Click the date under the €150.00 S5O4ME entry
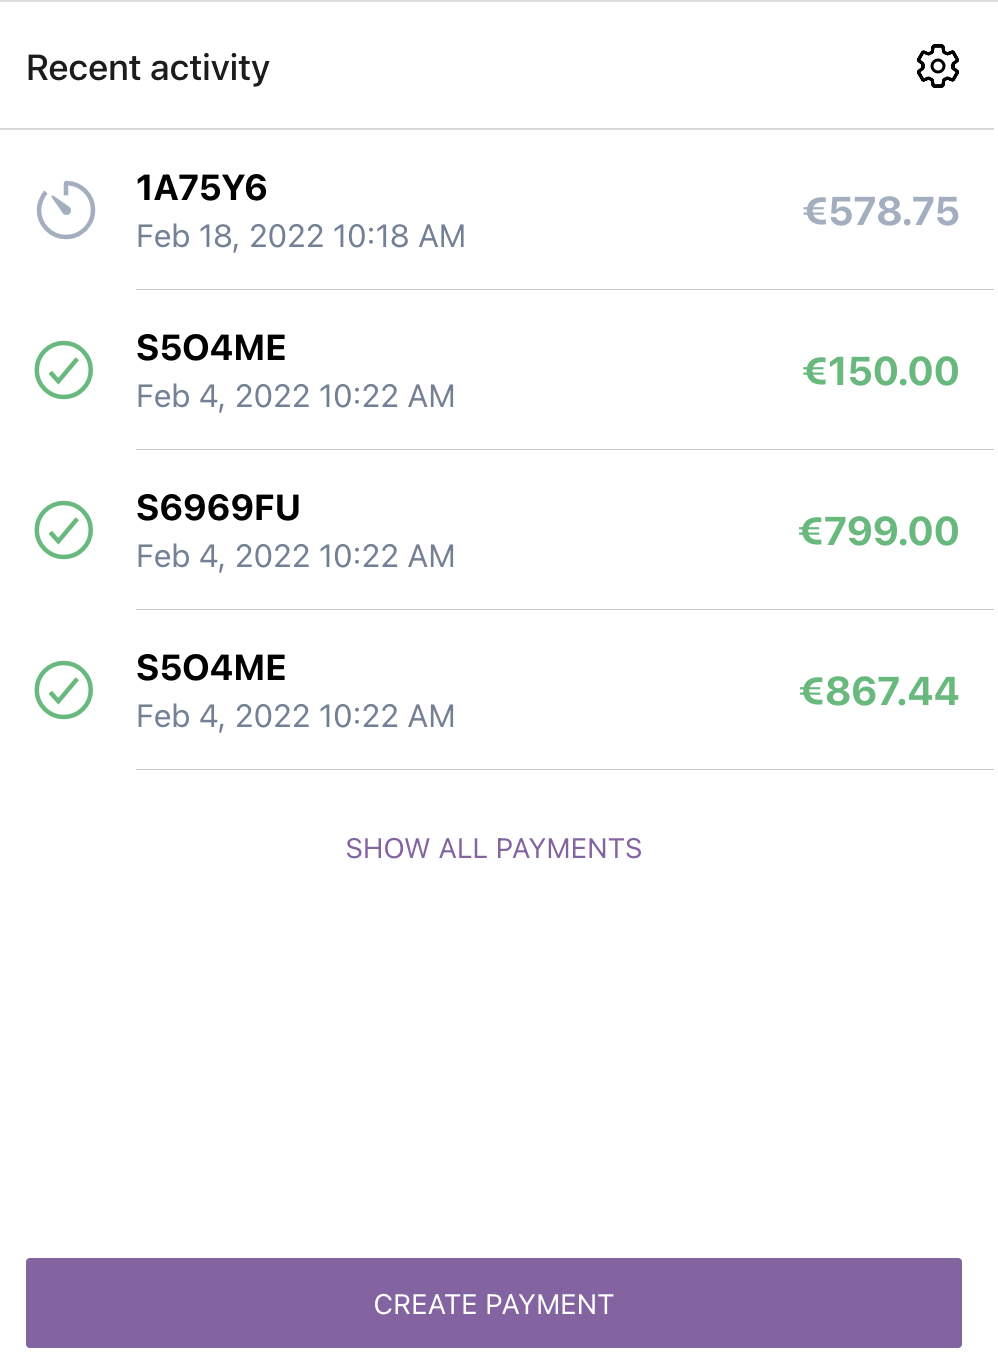998x1370 pixels. [x=296, y=396]
